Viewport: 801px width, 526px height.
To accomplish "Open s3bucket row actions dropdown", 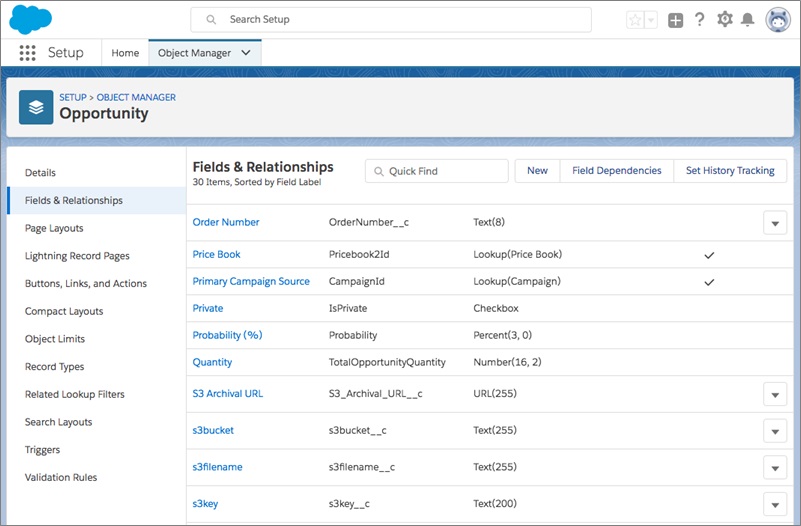I will [775, 432].
